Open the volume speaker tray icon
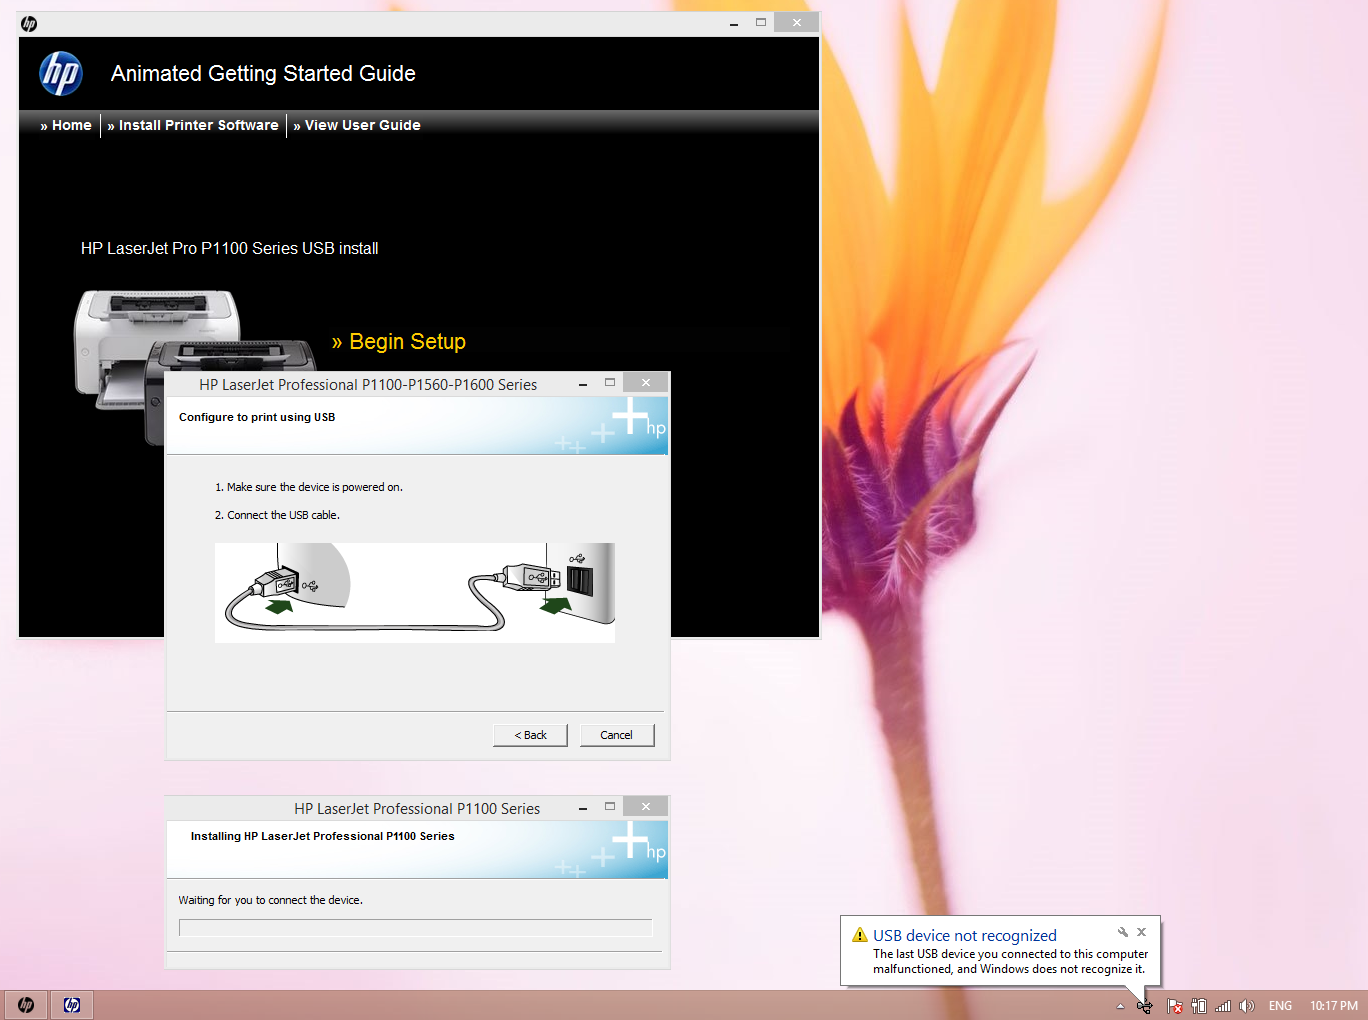The height and width of the screenshot is (1020, 1368). (x=1247, y=1006)
